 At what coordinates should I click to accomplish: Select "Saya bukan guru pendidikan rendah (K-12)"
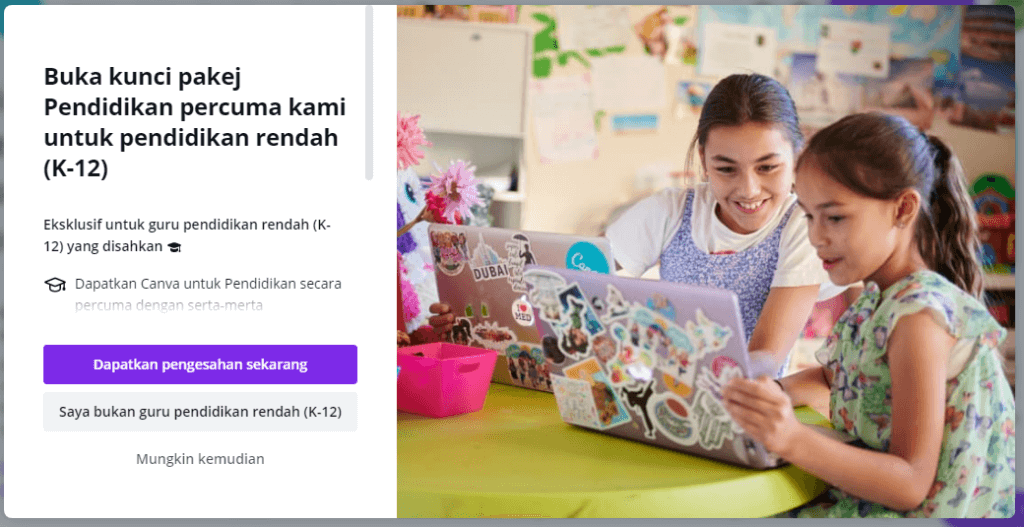click(x=200, y=412)
